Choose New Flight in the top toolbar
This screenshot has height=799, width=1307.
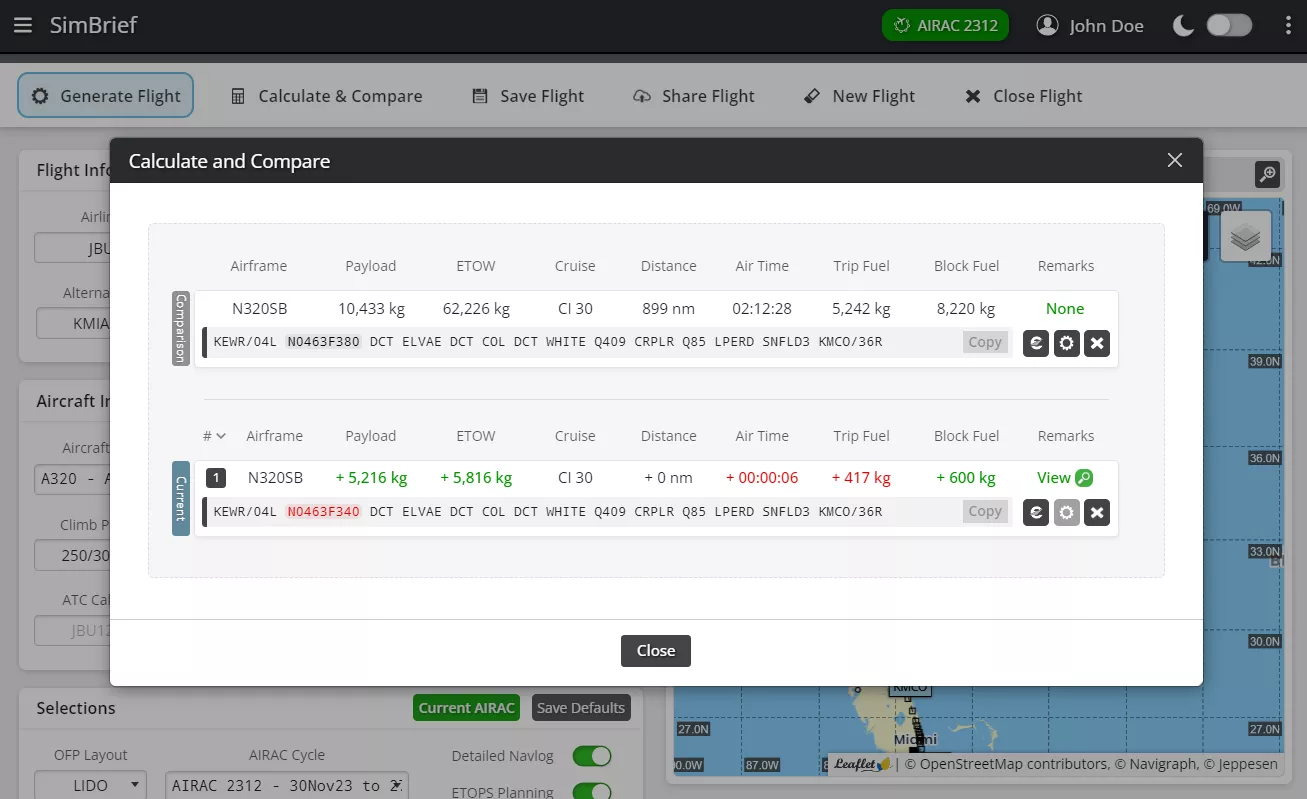pos(859,96)
